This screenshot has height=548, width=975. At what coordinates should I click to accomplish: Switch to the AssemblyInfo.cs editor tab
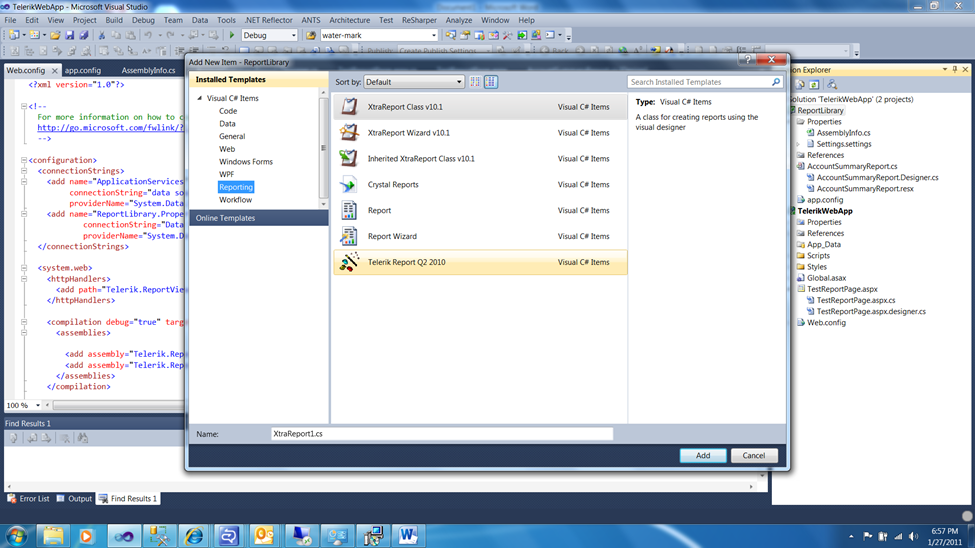point(148,70)
